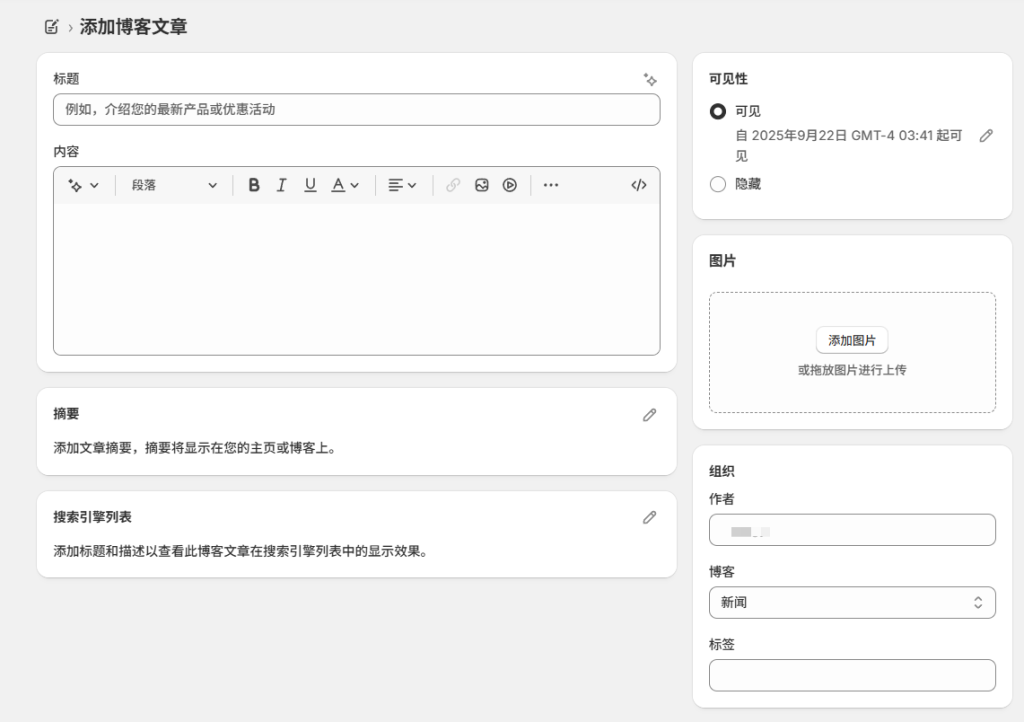Toggle bold formatting in the content editor

254,185
